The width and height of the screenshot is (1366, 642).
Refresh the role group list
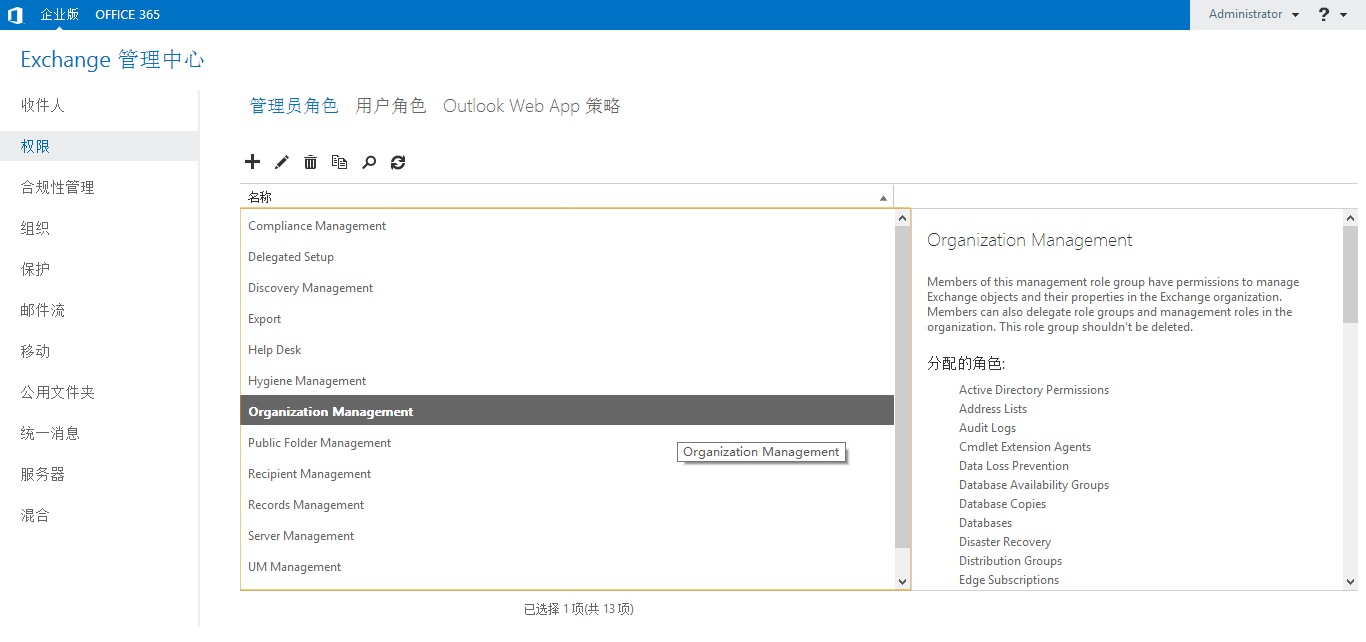pyautogui.click(x=398, y=162)
